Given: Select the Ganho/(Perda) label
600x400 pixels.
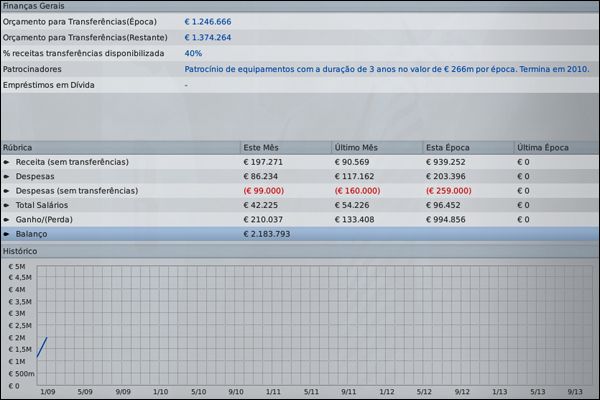Looking at the screenshot, I should [44, 220].
